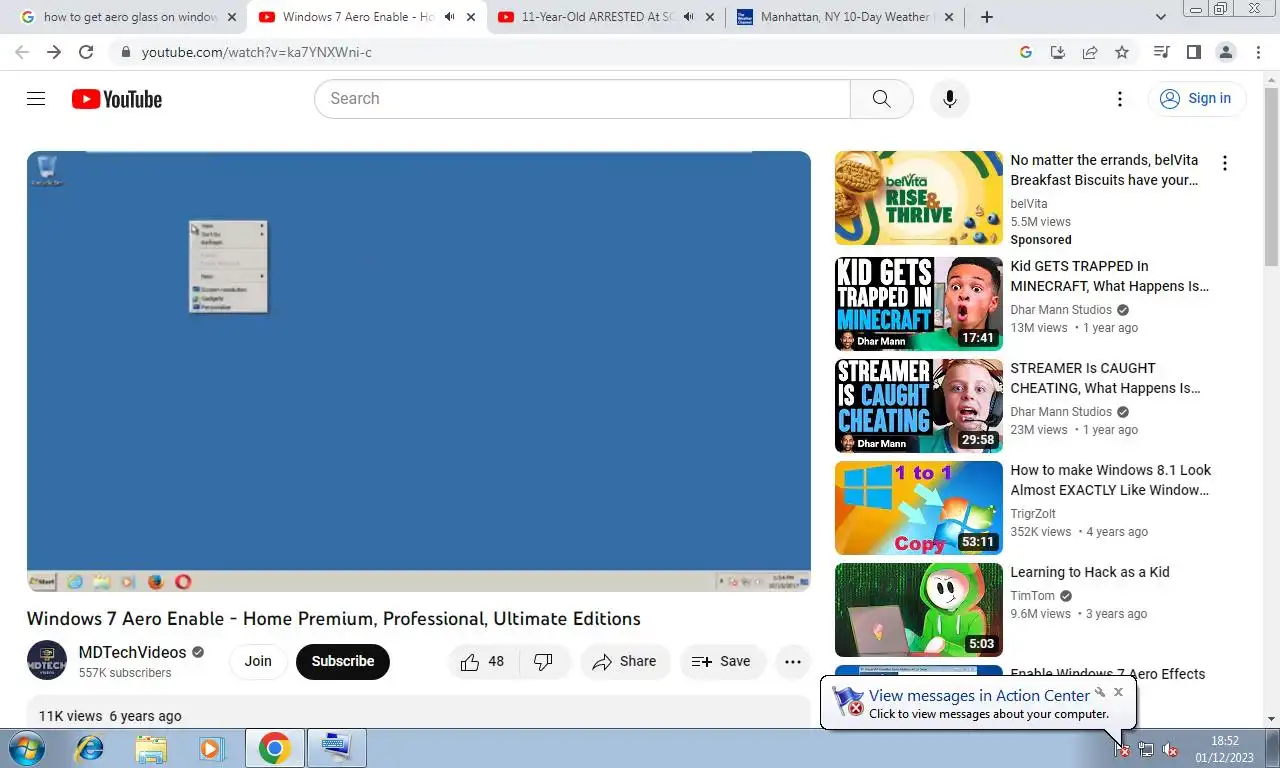Open Windows 8.1 Look video thumbnail
Viewport: 1280px width, 768px height.
919,508
